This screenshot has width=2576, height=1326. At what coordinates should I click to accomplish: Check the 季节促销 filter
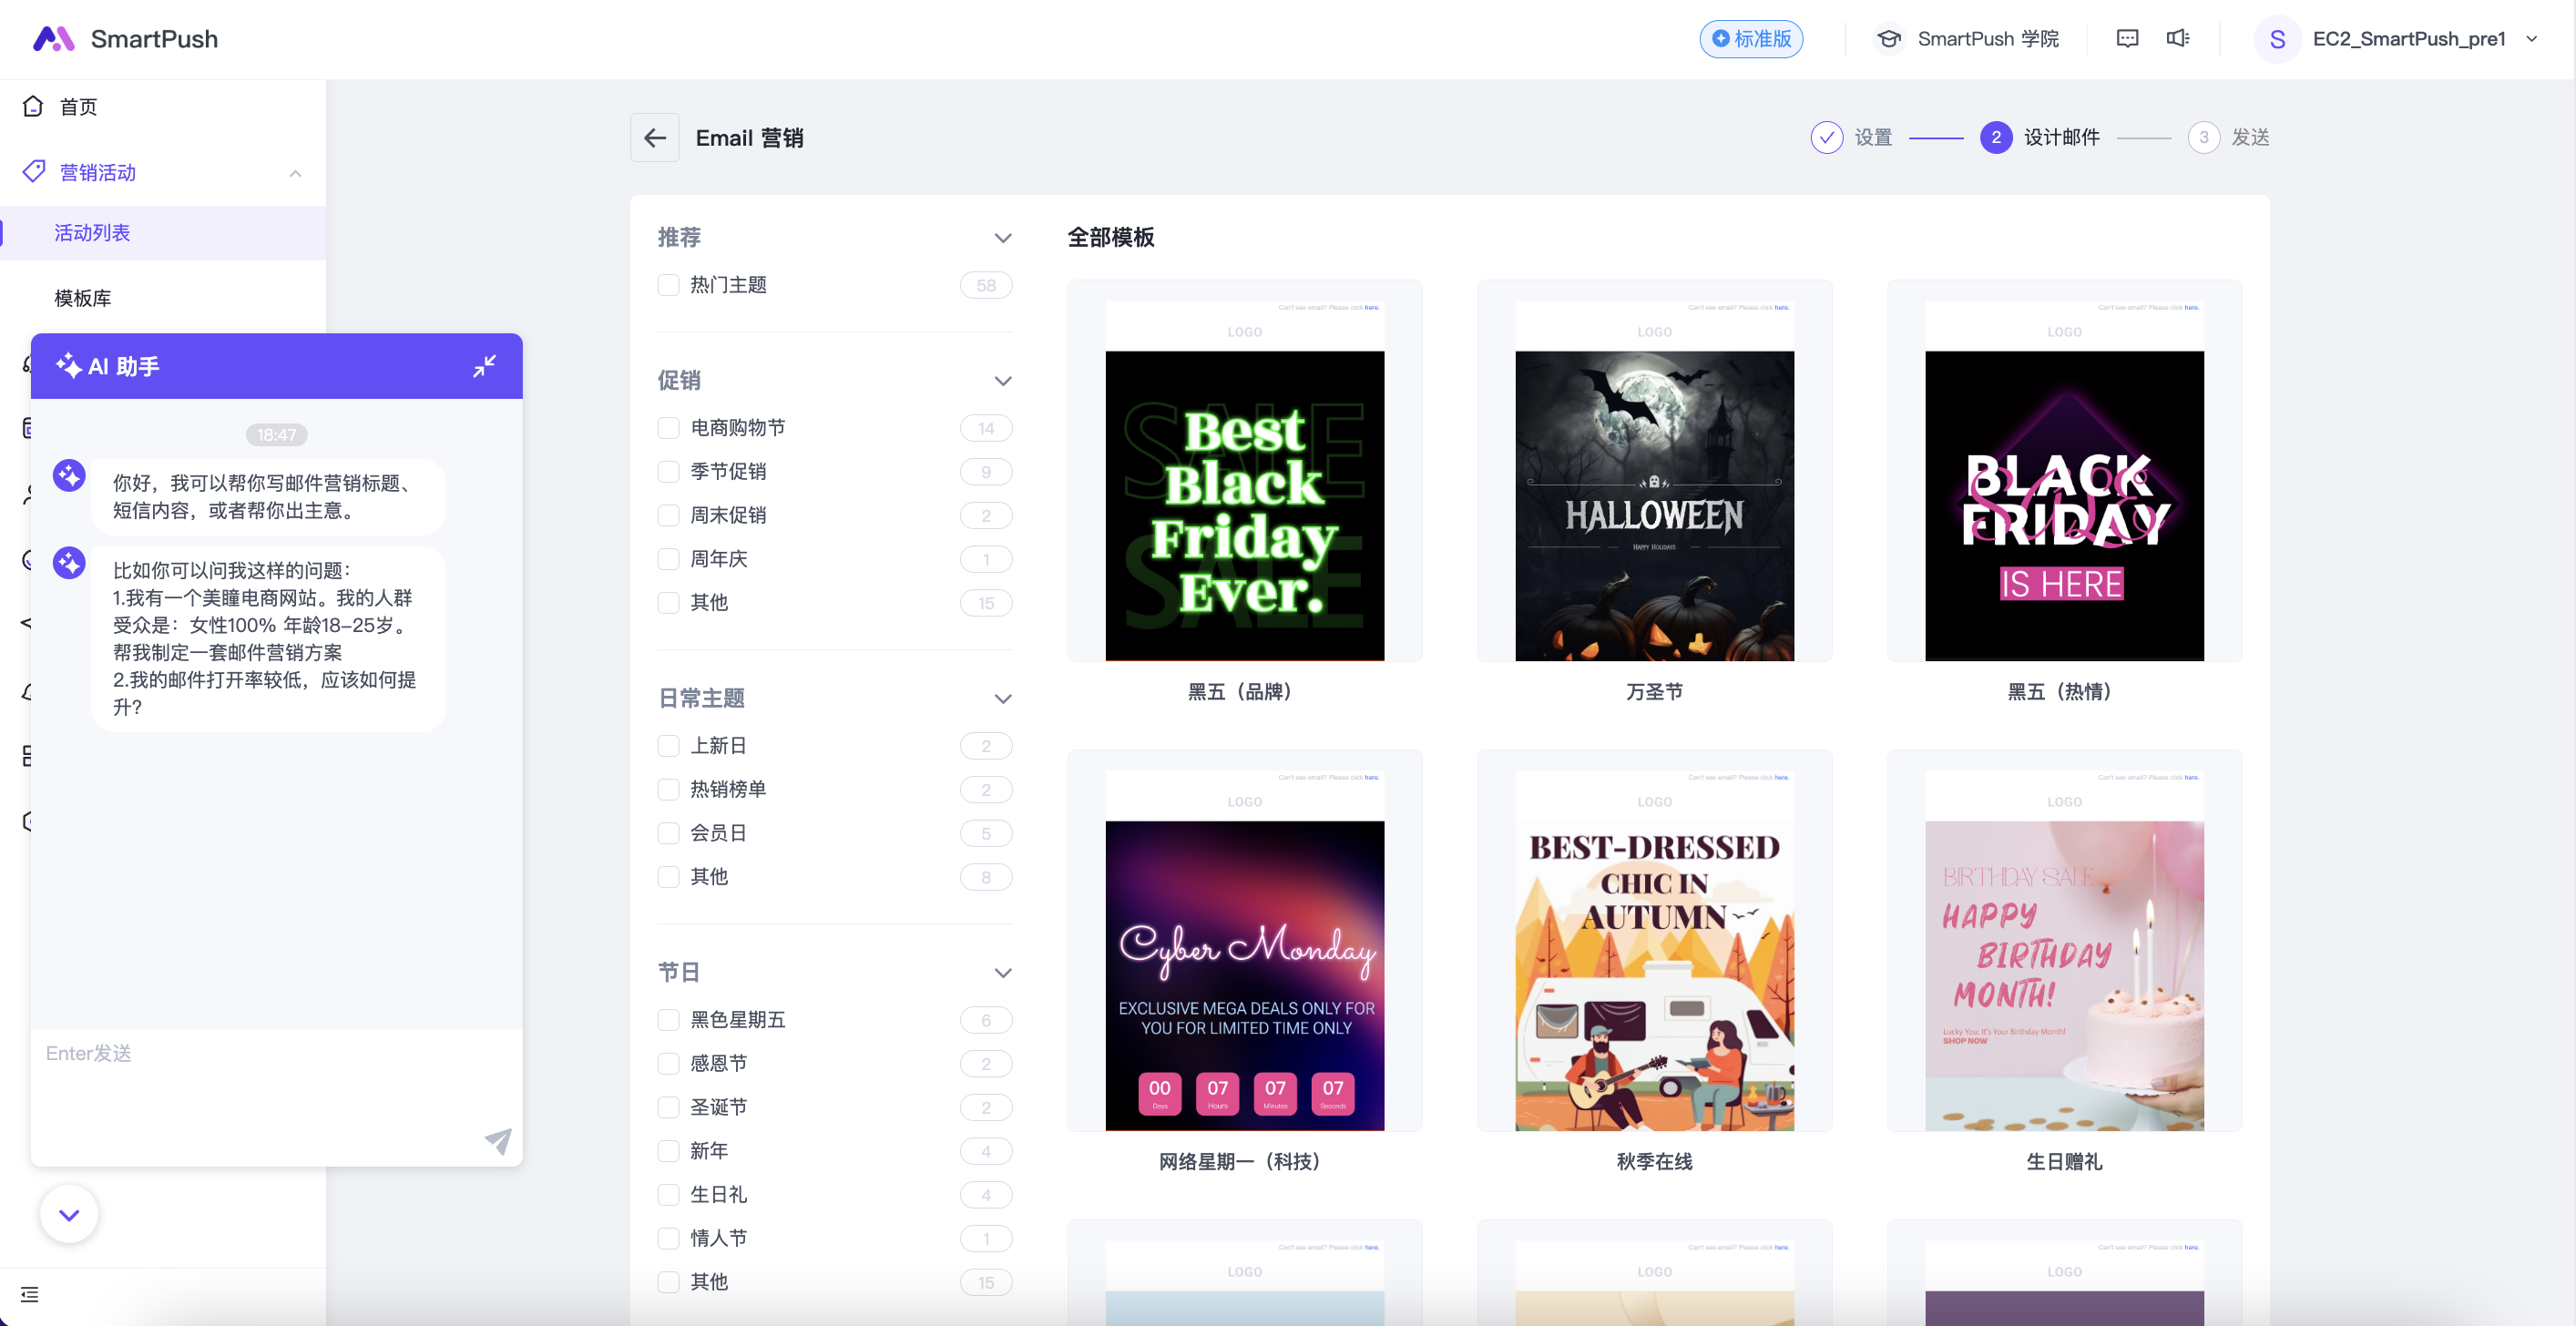pyautogui.click(x=668, y=472)
